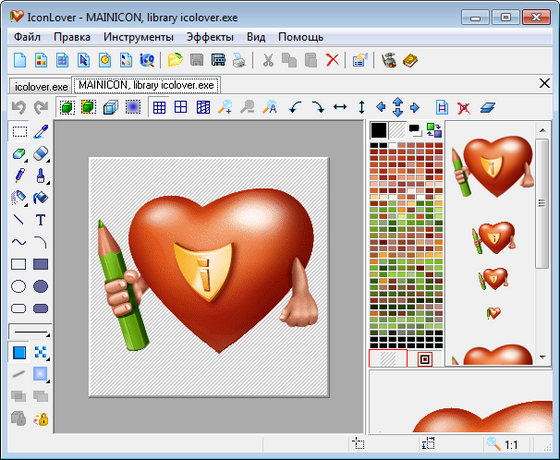
Task: Select the outlined Rectangle tool
Action: click(19, 264)
